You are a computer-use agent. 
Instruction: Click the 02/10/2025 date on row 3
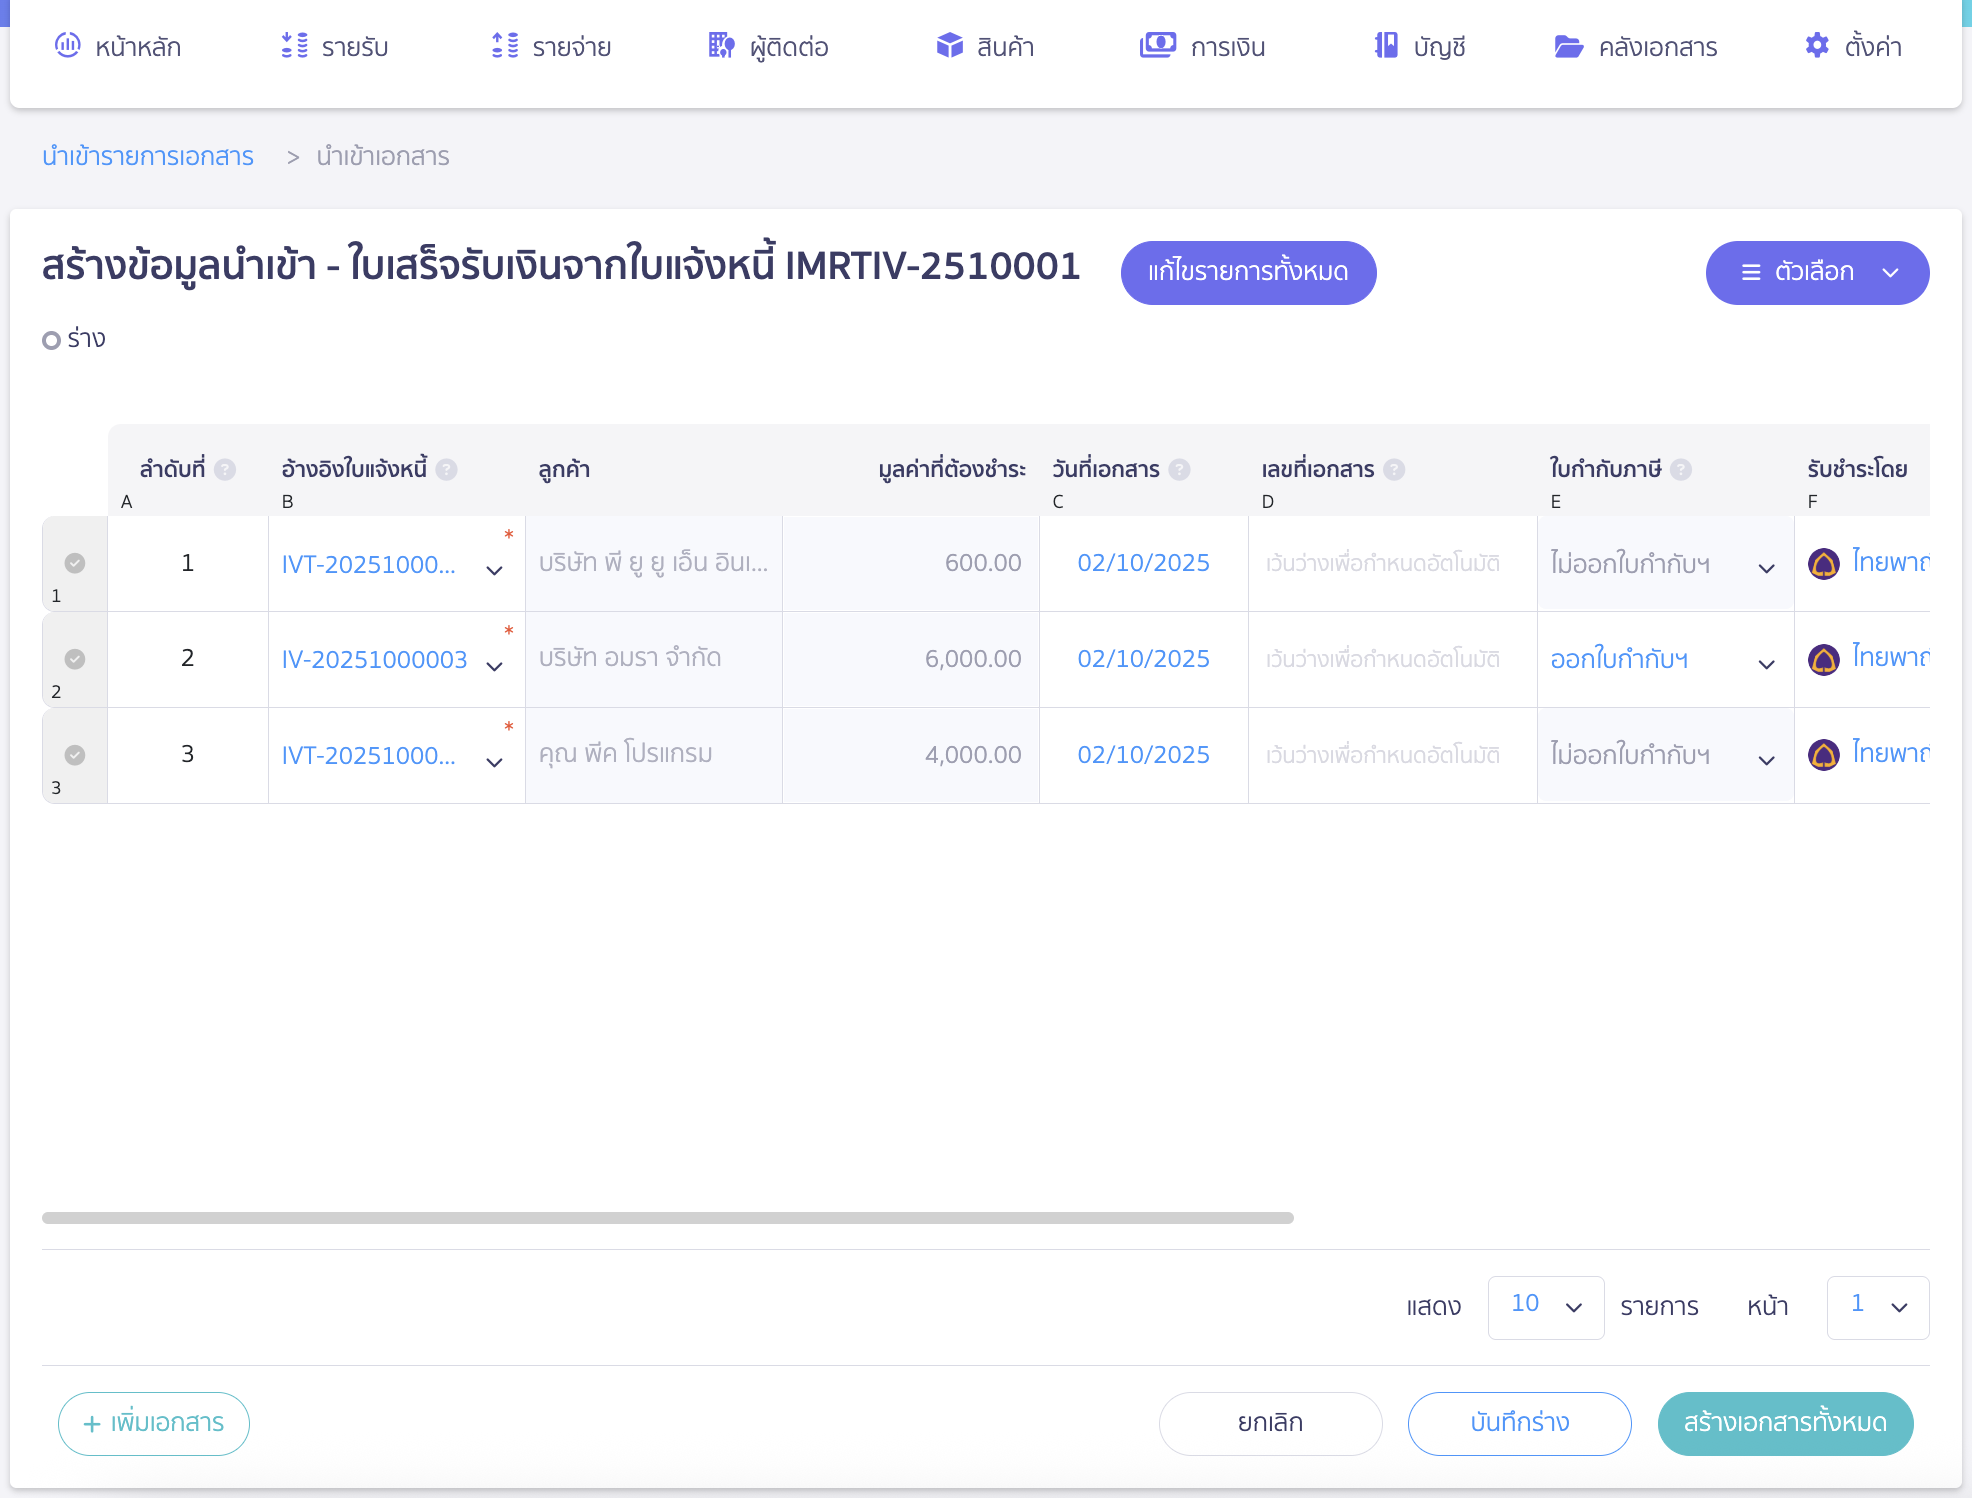(1143, 754)
